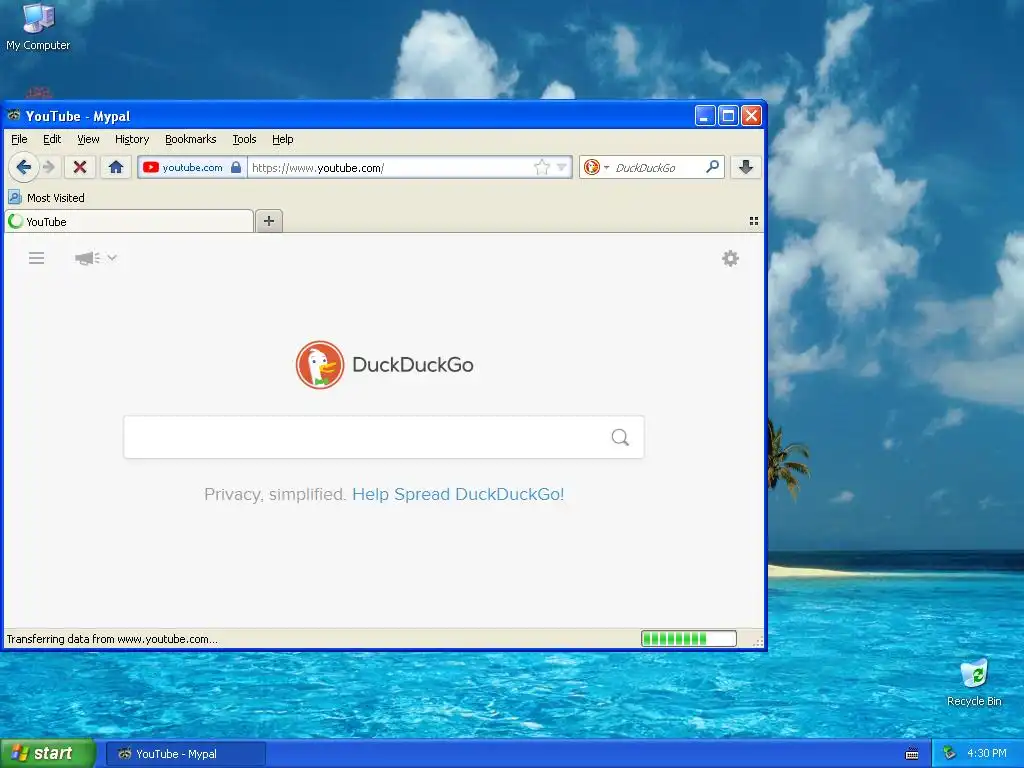Open the Windows start menu
Image resolution: width=1024 pixels, height=768 pixels.
click(48, 754)
